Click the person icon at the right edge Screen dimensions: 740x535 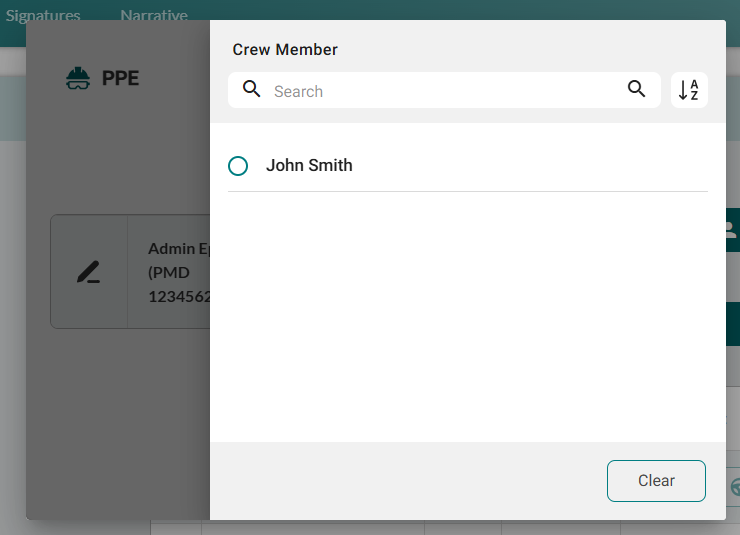(x=732, y=230)
